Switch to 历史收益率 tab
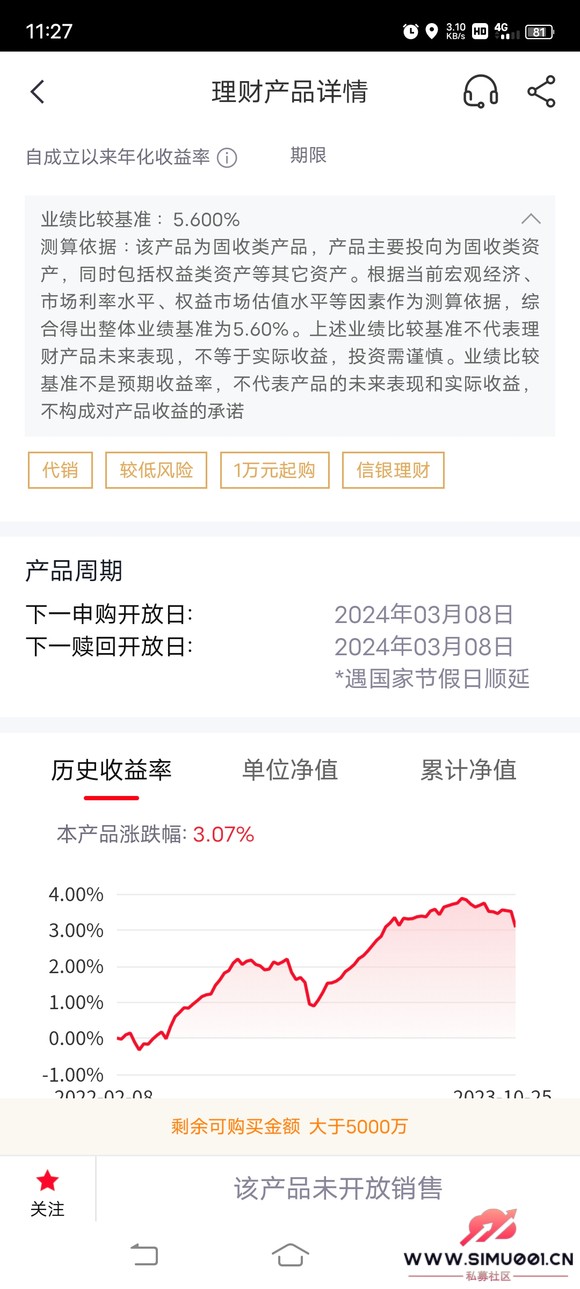Viewport: 580px width, 1289px height. pyautogui.click(x=111, y=769)
